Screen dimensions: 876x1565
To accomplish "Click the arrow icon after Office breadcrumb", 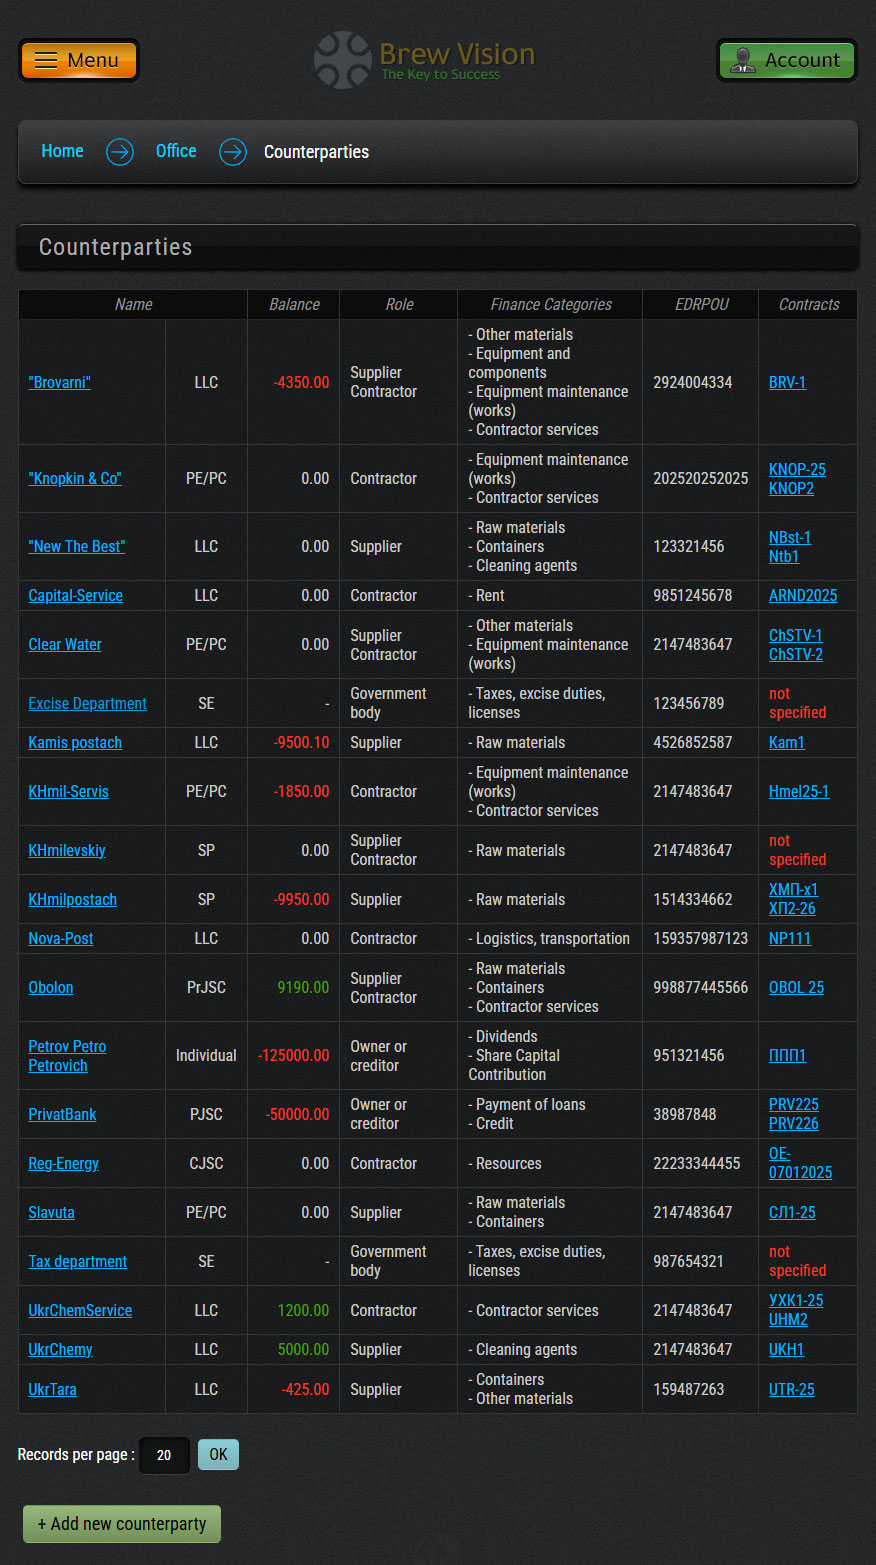I will [x=233, y=152].
